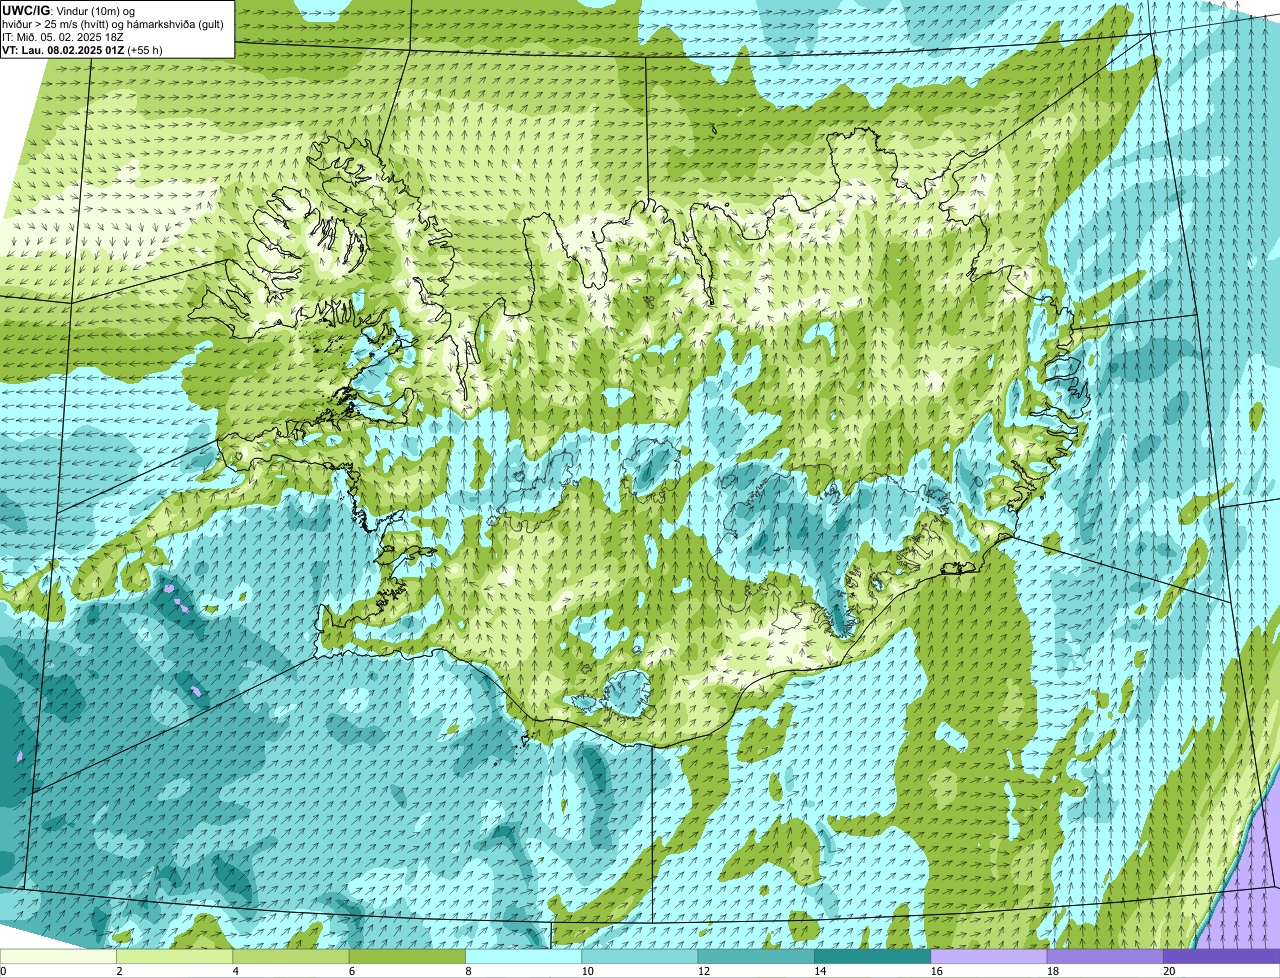Click the 0–2 m/s pale yellow legend swatch
The image size is (1280, 978).
tap(58, 956)
